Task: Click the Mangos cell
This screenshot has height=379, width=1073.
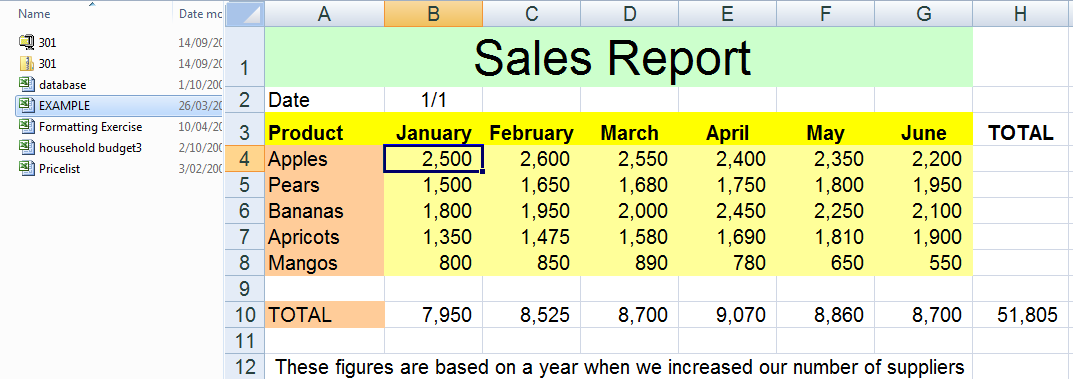Action: (x=324, y=263)
